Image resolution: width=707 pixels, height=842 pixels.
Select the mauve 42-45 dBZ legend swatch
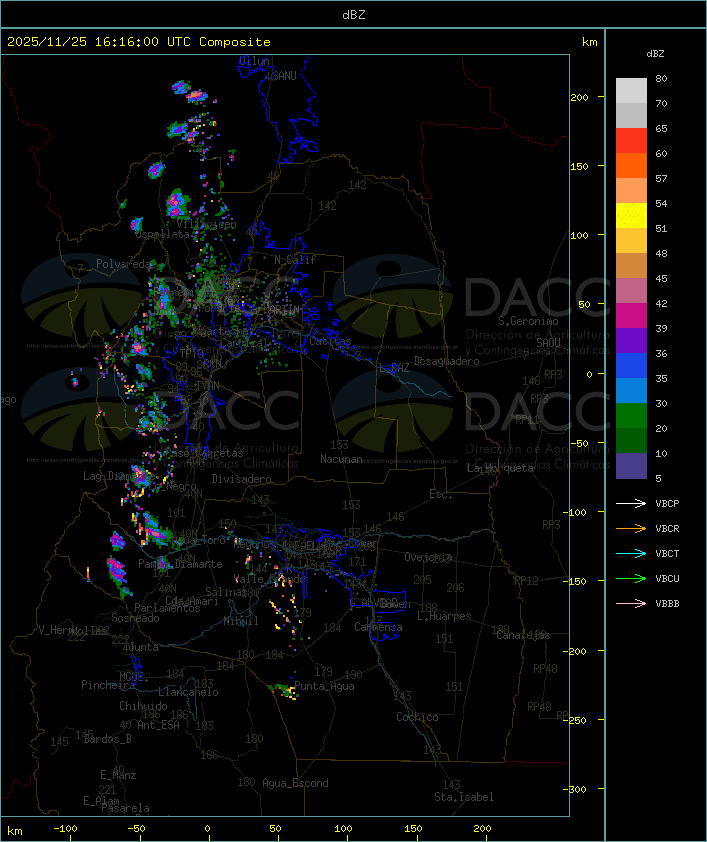631,291
